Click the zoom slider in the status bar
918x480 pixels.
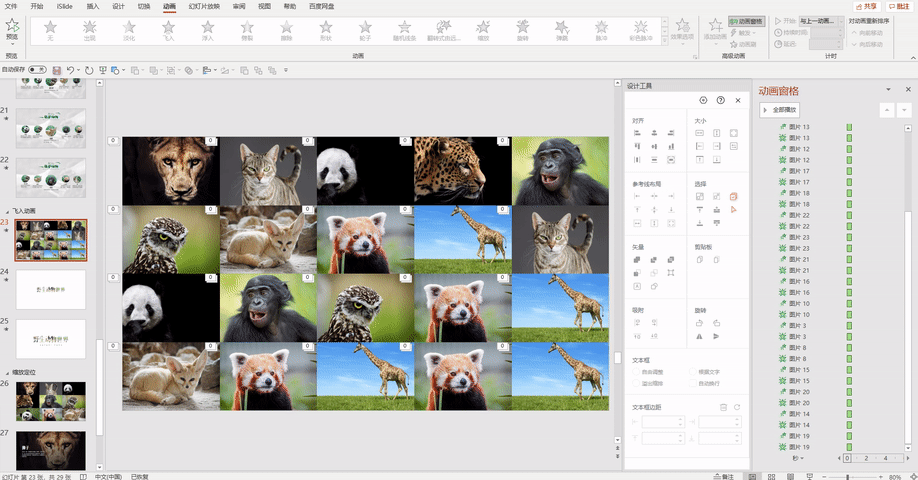point(850,477)
